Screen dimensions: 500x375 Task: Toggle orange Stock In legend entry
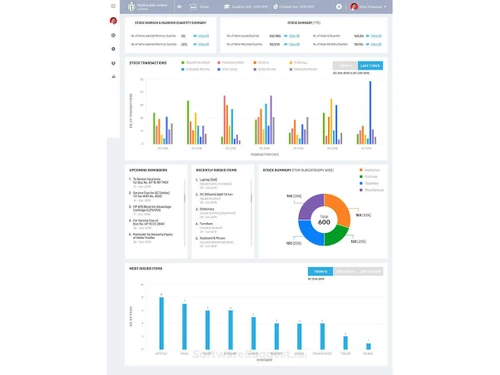[x=261, y=63]
